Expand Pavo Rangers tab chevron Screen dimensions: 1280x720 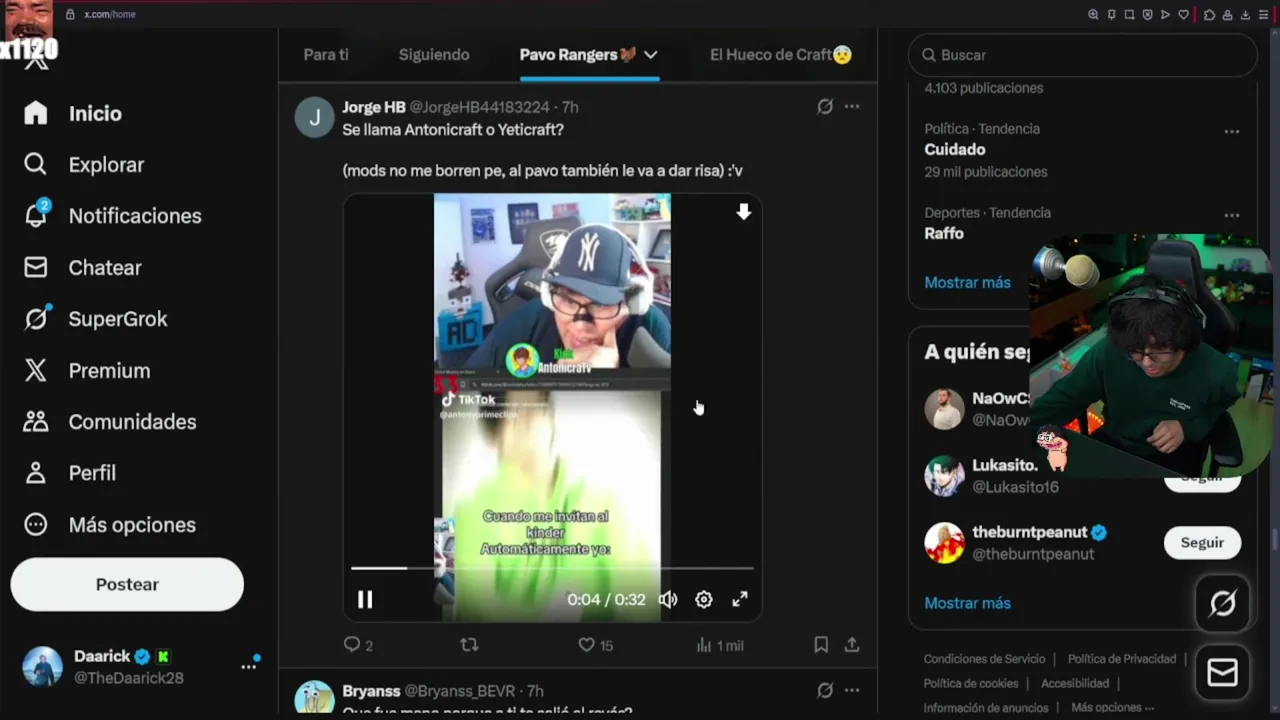click(x=650, y=55)
